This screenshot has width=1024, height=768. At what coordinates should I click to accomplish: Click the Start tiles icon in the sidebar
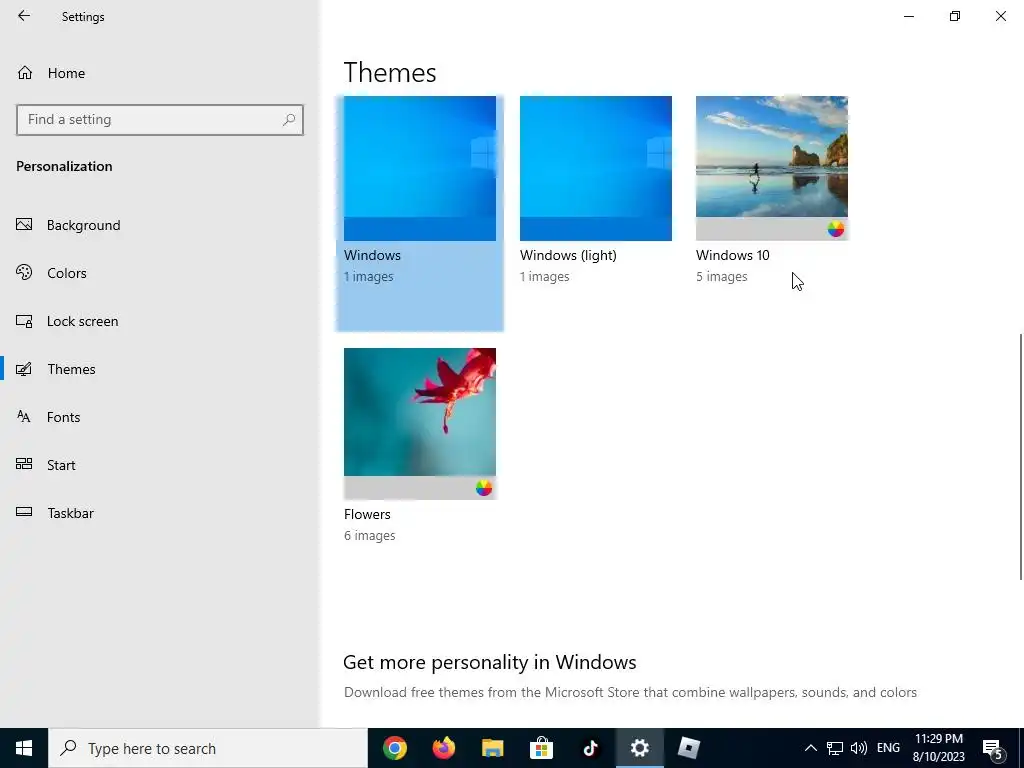pyautogui.click(x=24, y=464)
